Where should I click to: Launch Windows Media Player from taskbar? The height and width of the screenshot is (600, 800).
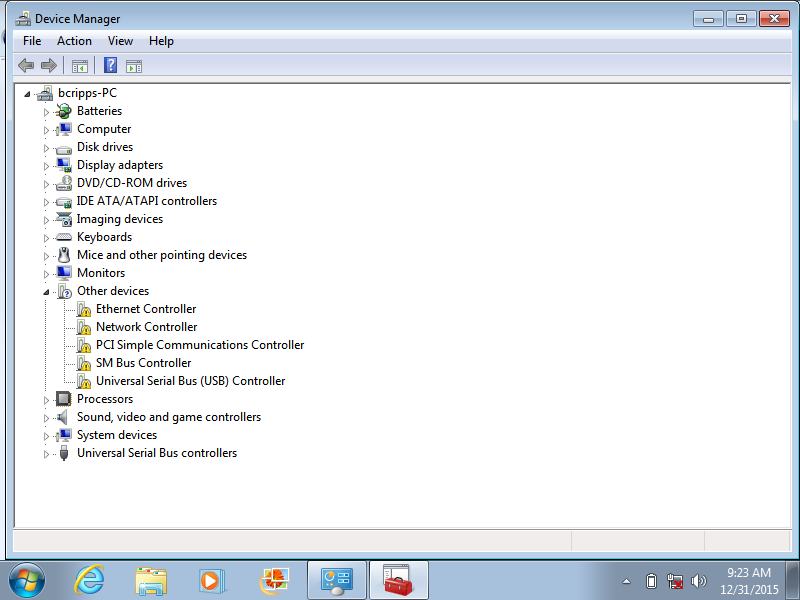coord(212,581)
